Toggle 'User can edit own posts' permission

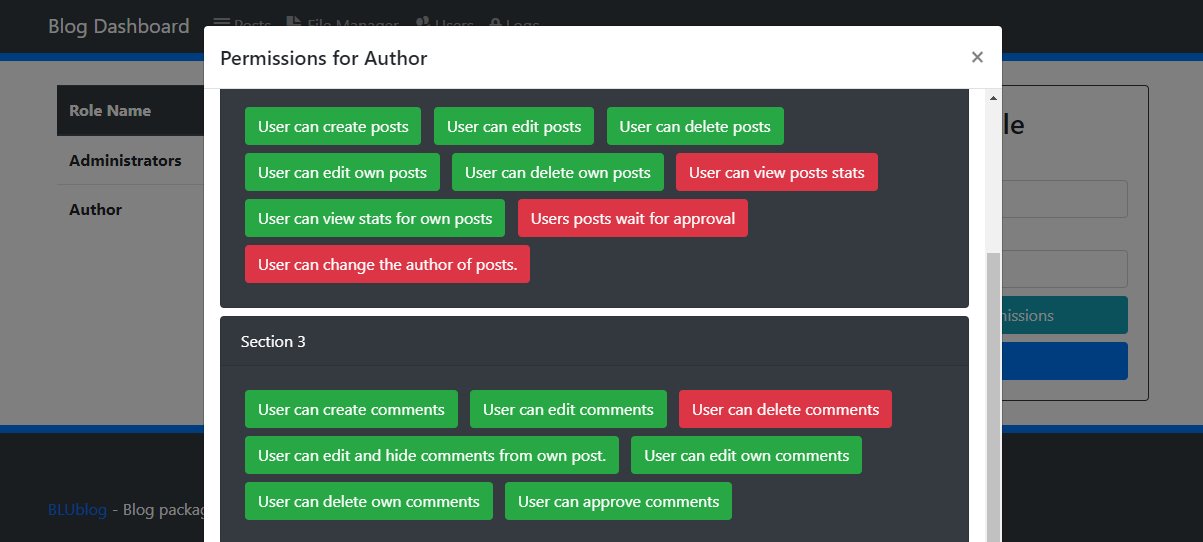pyautogui.click(x=342, y=172)
